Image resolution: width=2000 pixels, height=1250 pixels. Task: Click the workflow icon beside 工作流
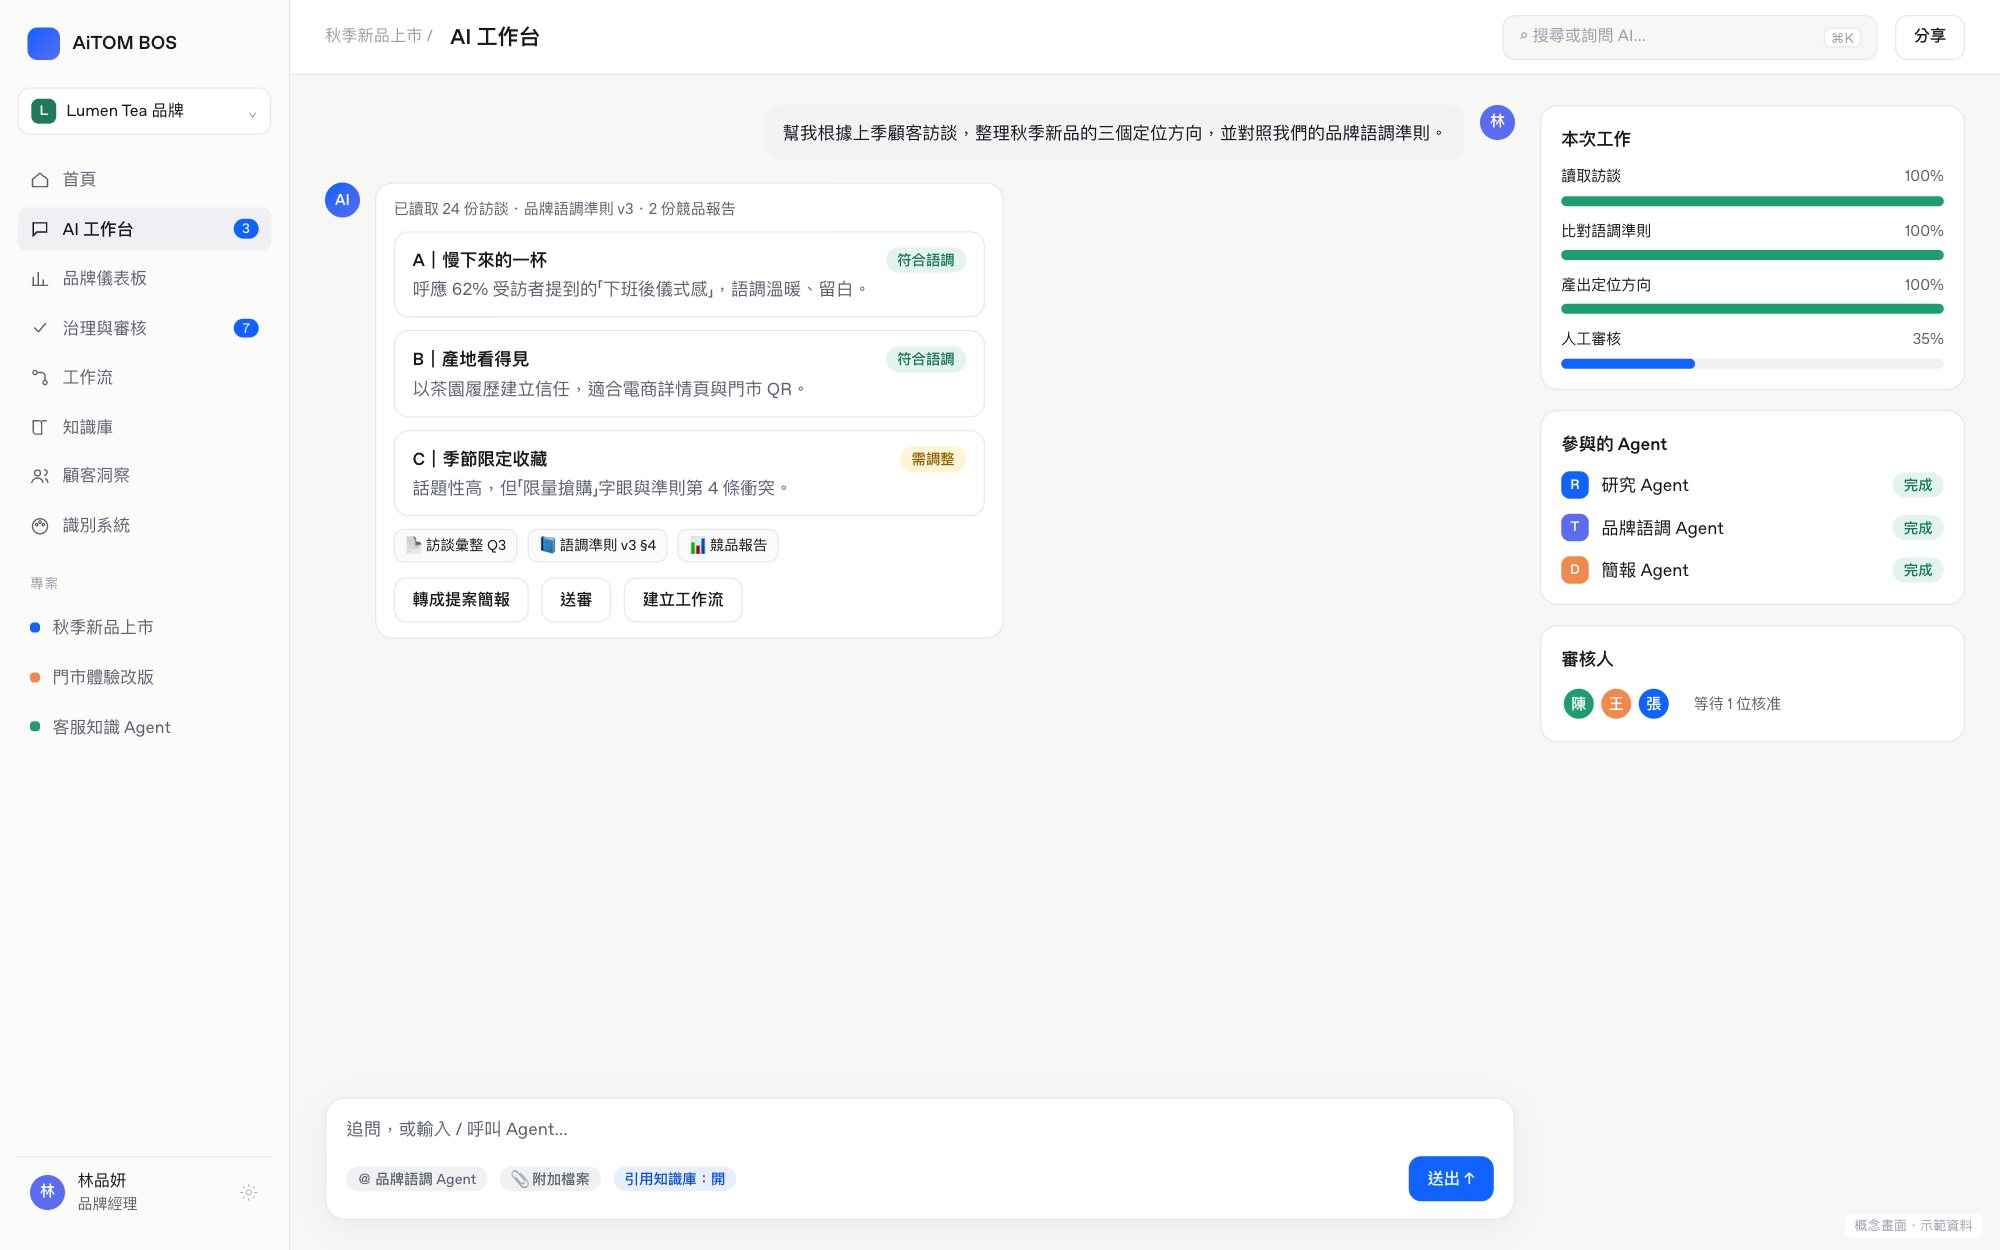(x=40, y=377)
